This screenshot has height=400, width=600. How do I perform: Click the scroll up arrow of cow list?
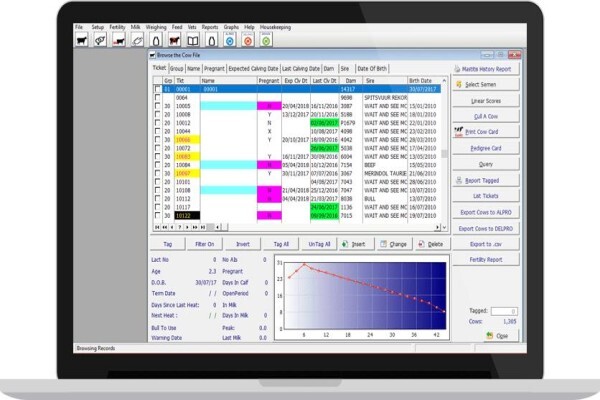[444, 80]
